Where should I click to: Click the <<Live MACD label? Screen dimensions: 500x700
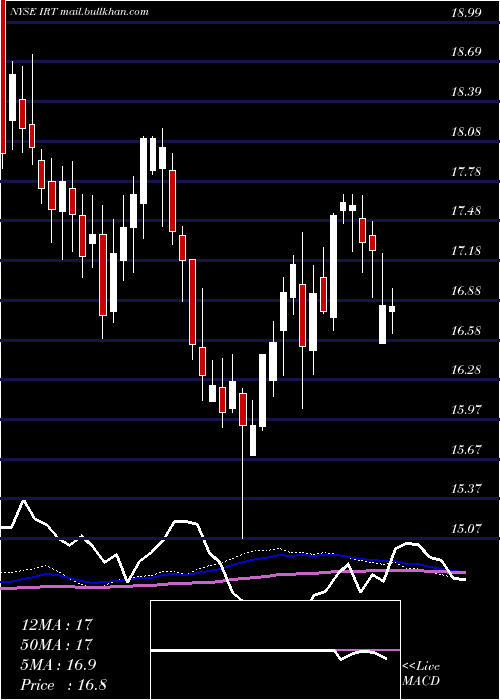click(x=421, y=674)
